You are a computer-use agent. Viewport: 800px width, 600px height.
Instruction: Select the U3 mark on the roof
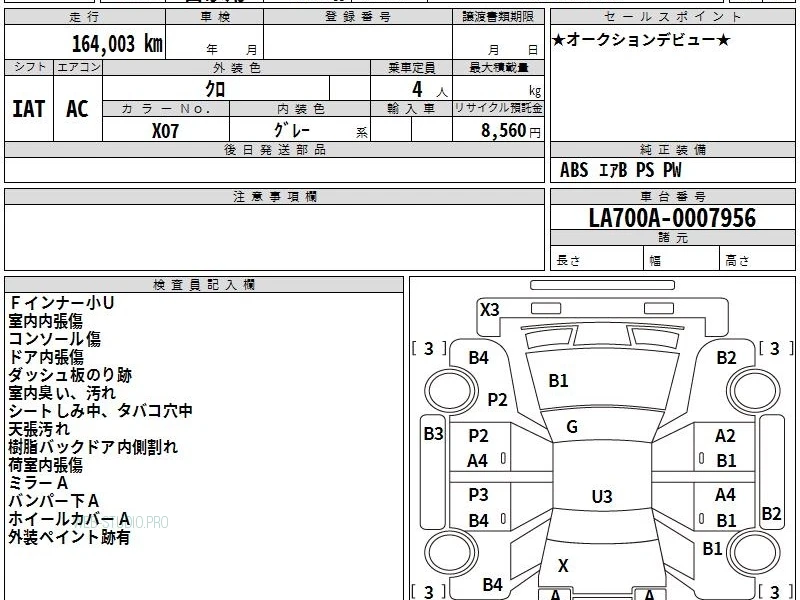tap(602, 496)
